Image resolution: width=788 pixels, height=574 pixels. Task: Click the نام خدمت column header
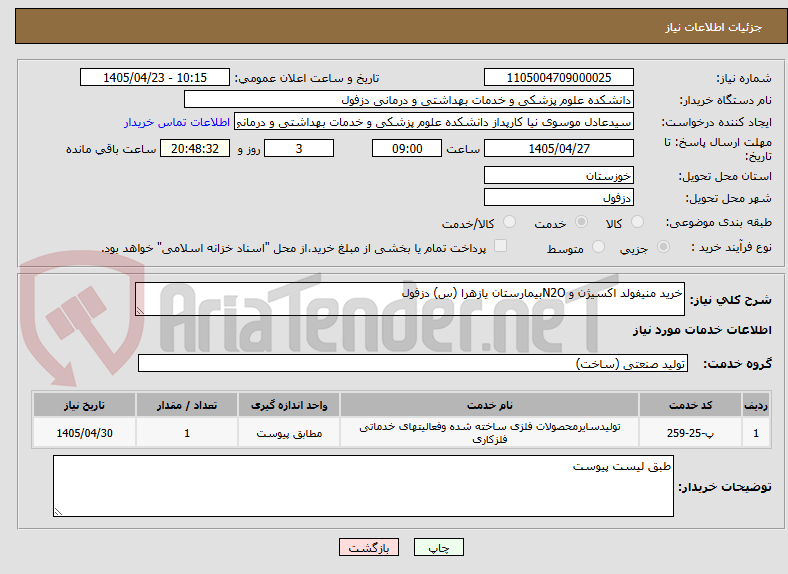click(x=489, y=405)
